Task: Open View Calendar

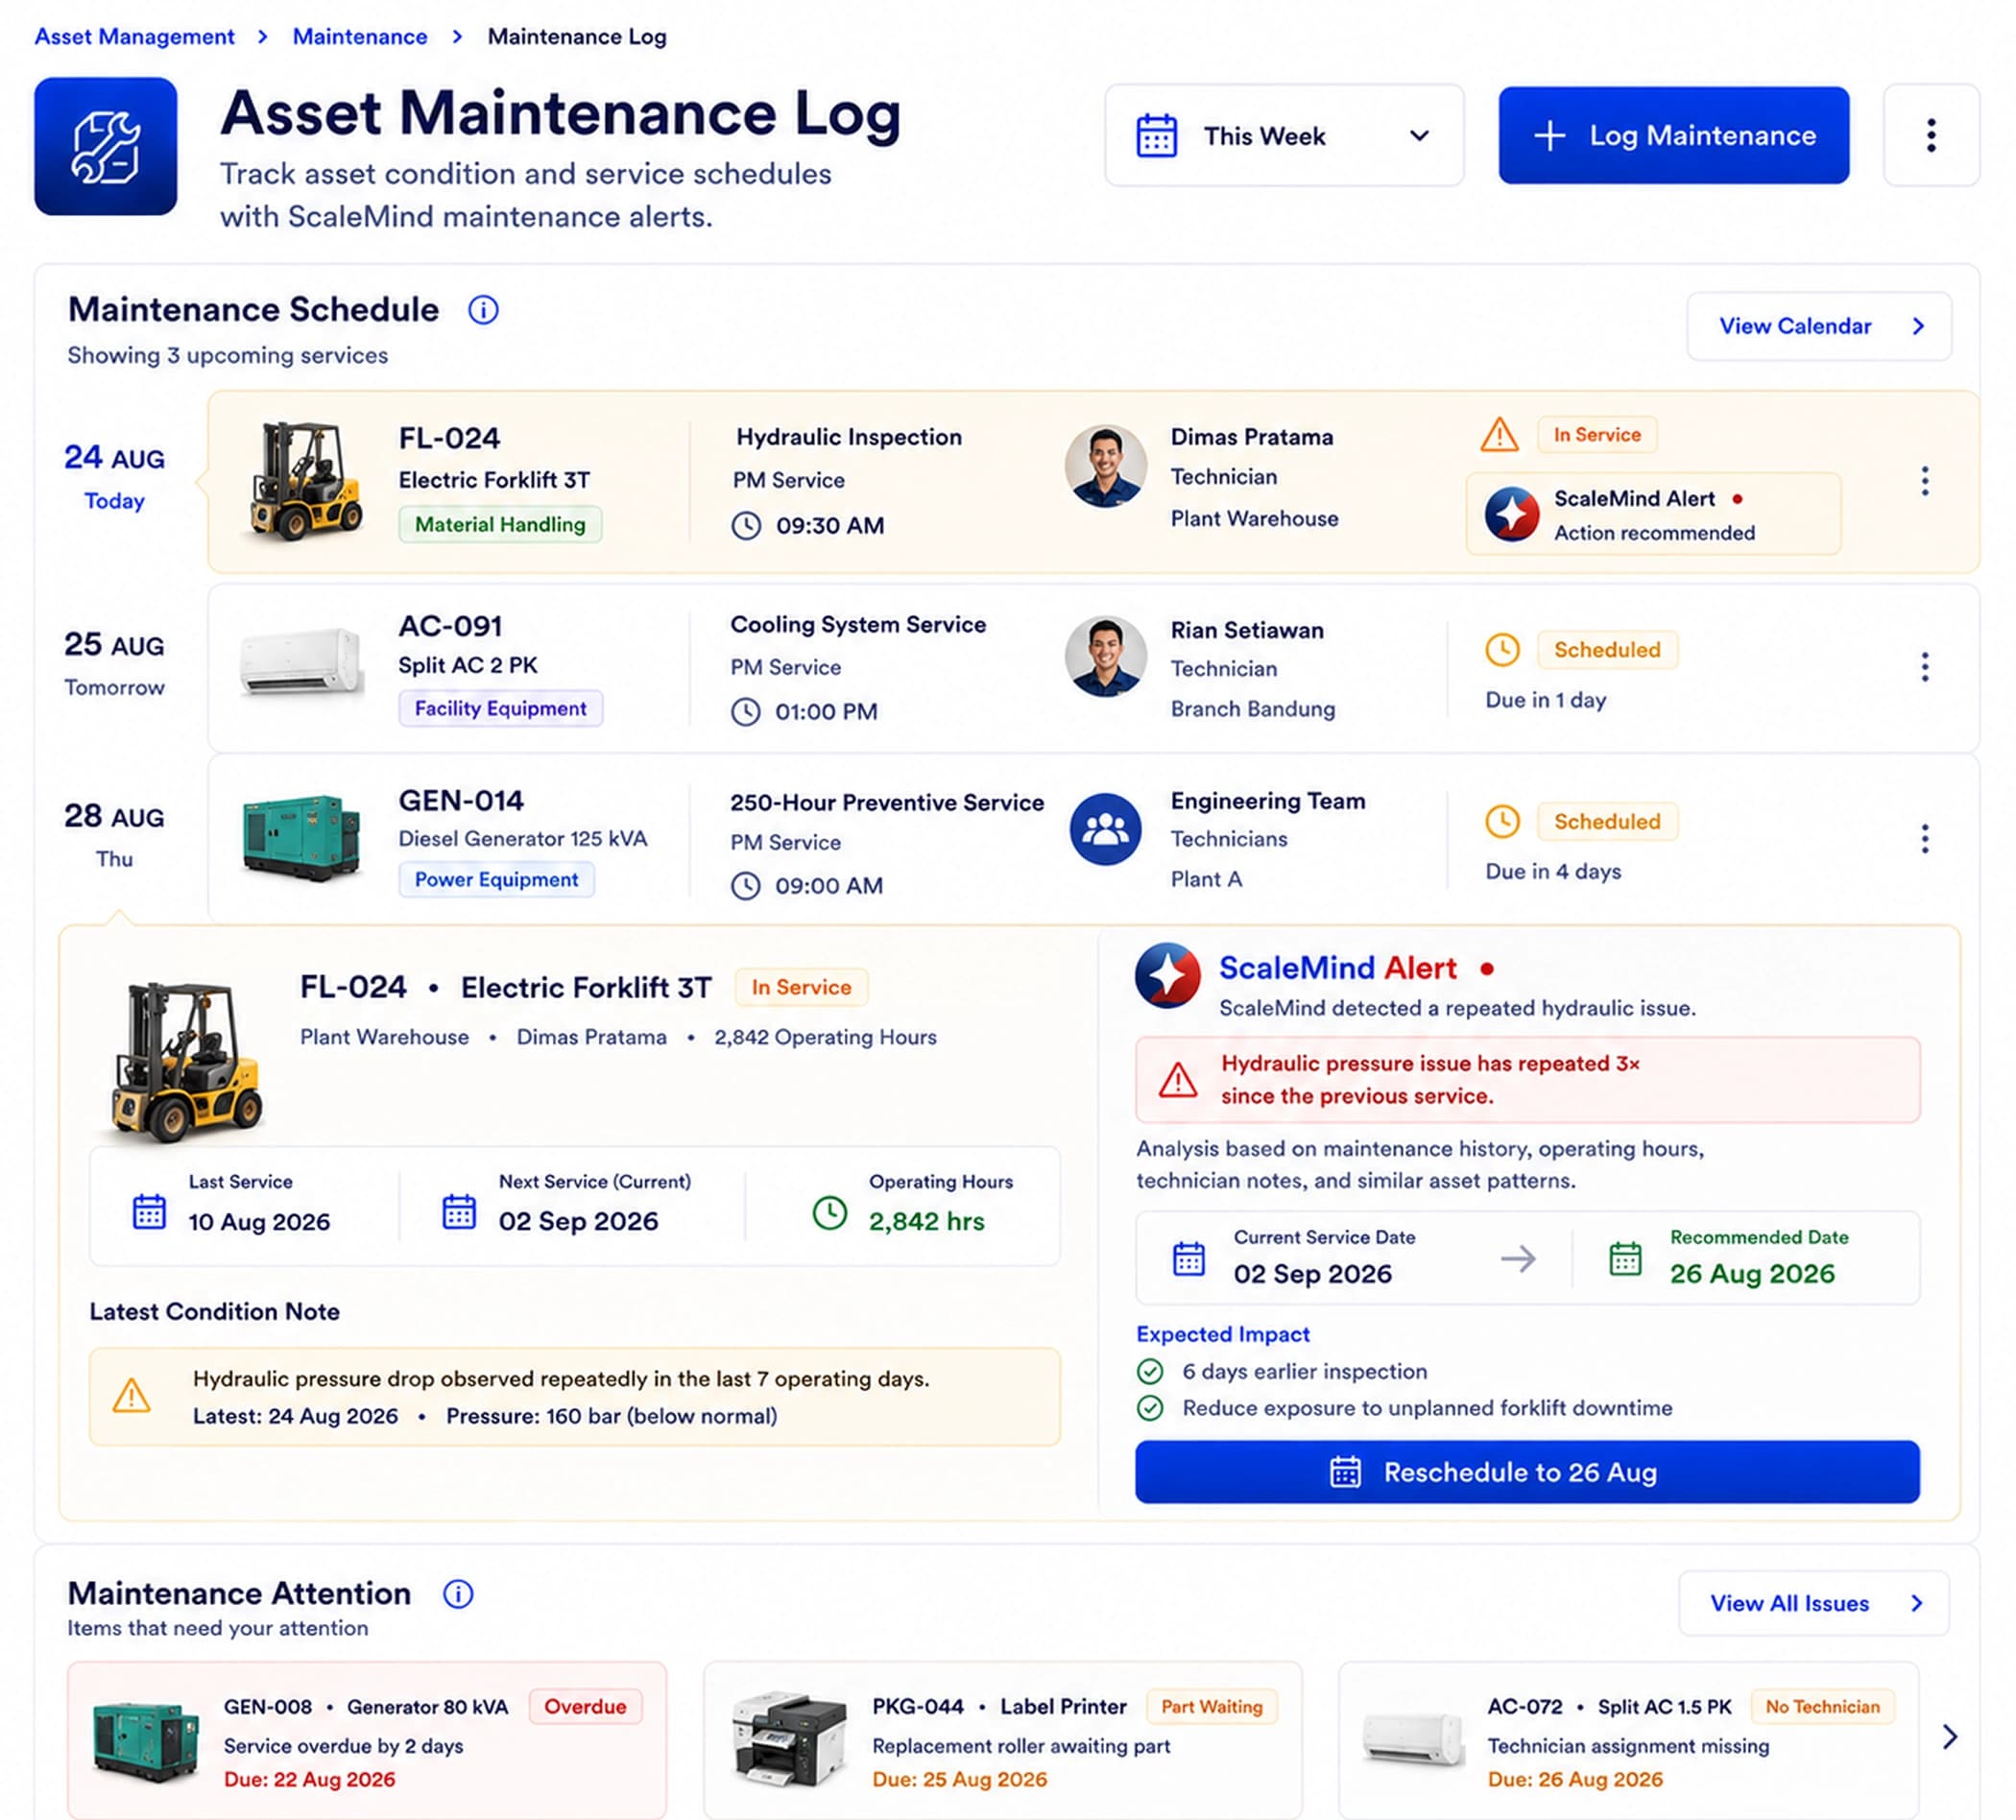Action: [1818, 326]
